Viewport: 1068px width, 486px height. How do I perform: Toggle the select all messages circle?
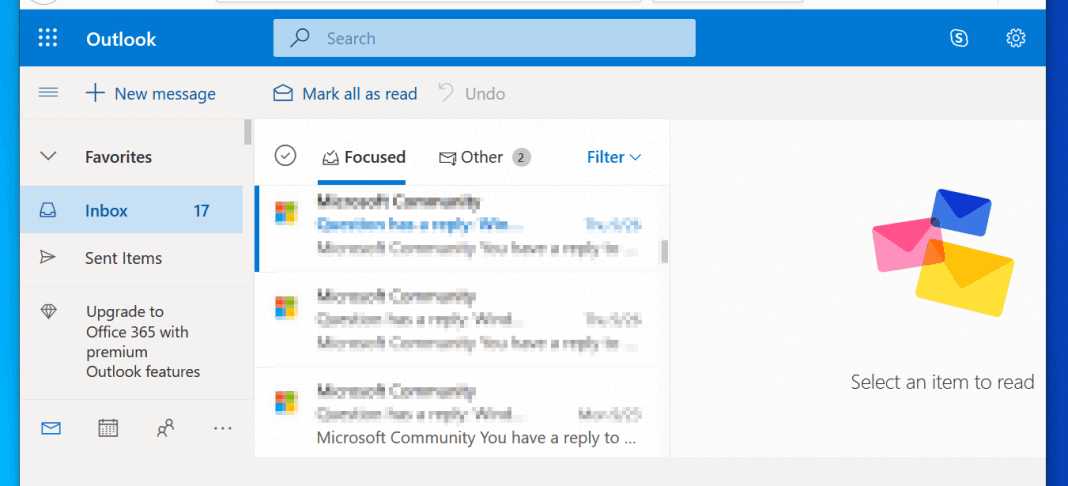(x=285, y=156)
